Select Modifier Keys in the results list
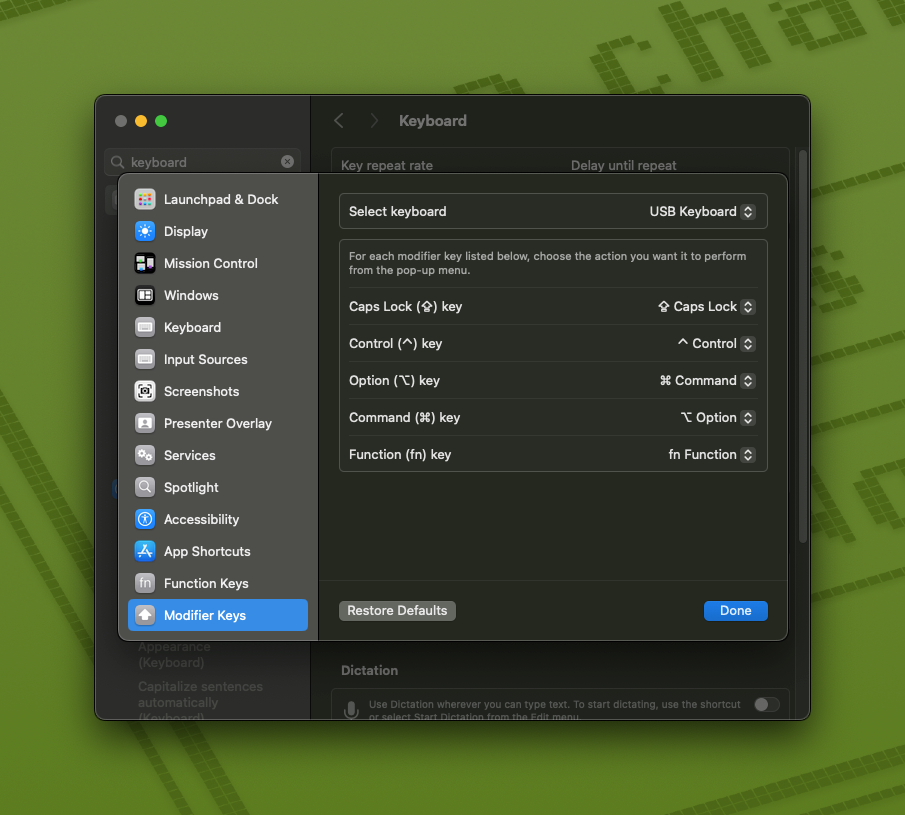905x815 pixels. pyautogui.click(x=218, y=616)
